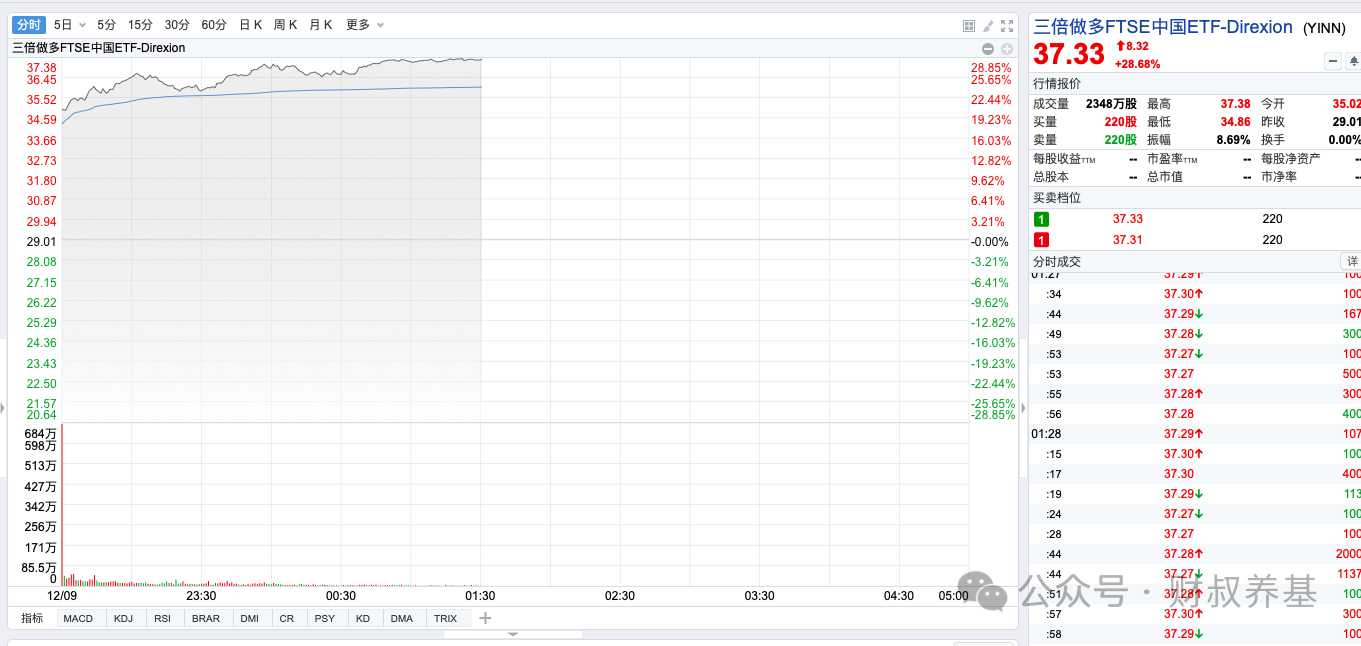Click 最低 value 34.86
The image size is (1361, 646).
1235,121
